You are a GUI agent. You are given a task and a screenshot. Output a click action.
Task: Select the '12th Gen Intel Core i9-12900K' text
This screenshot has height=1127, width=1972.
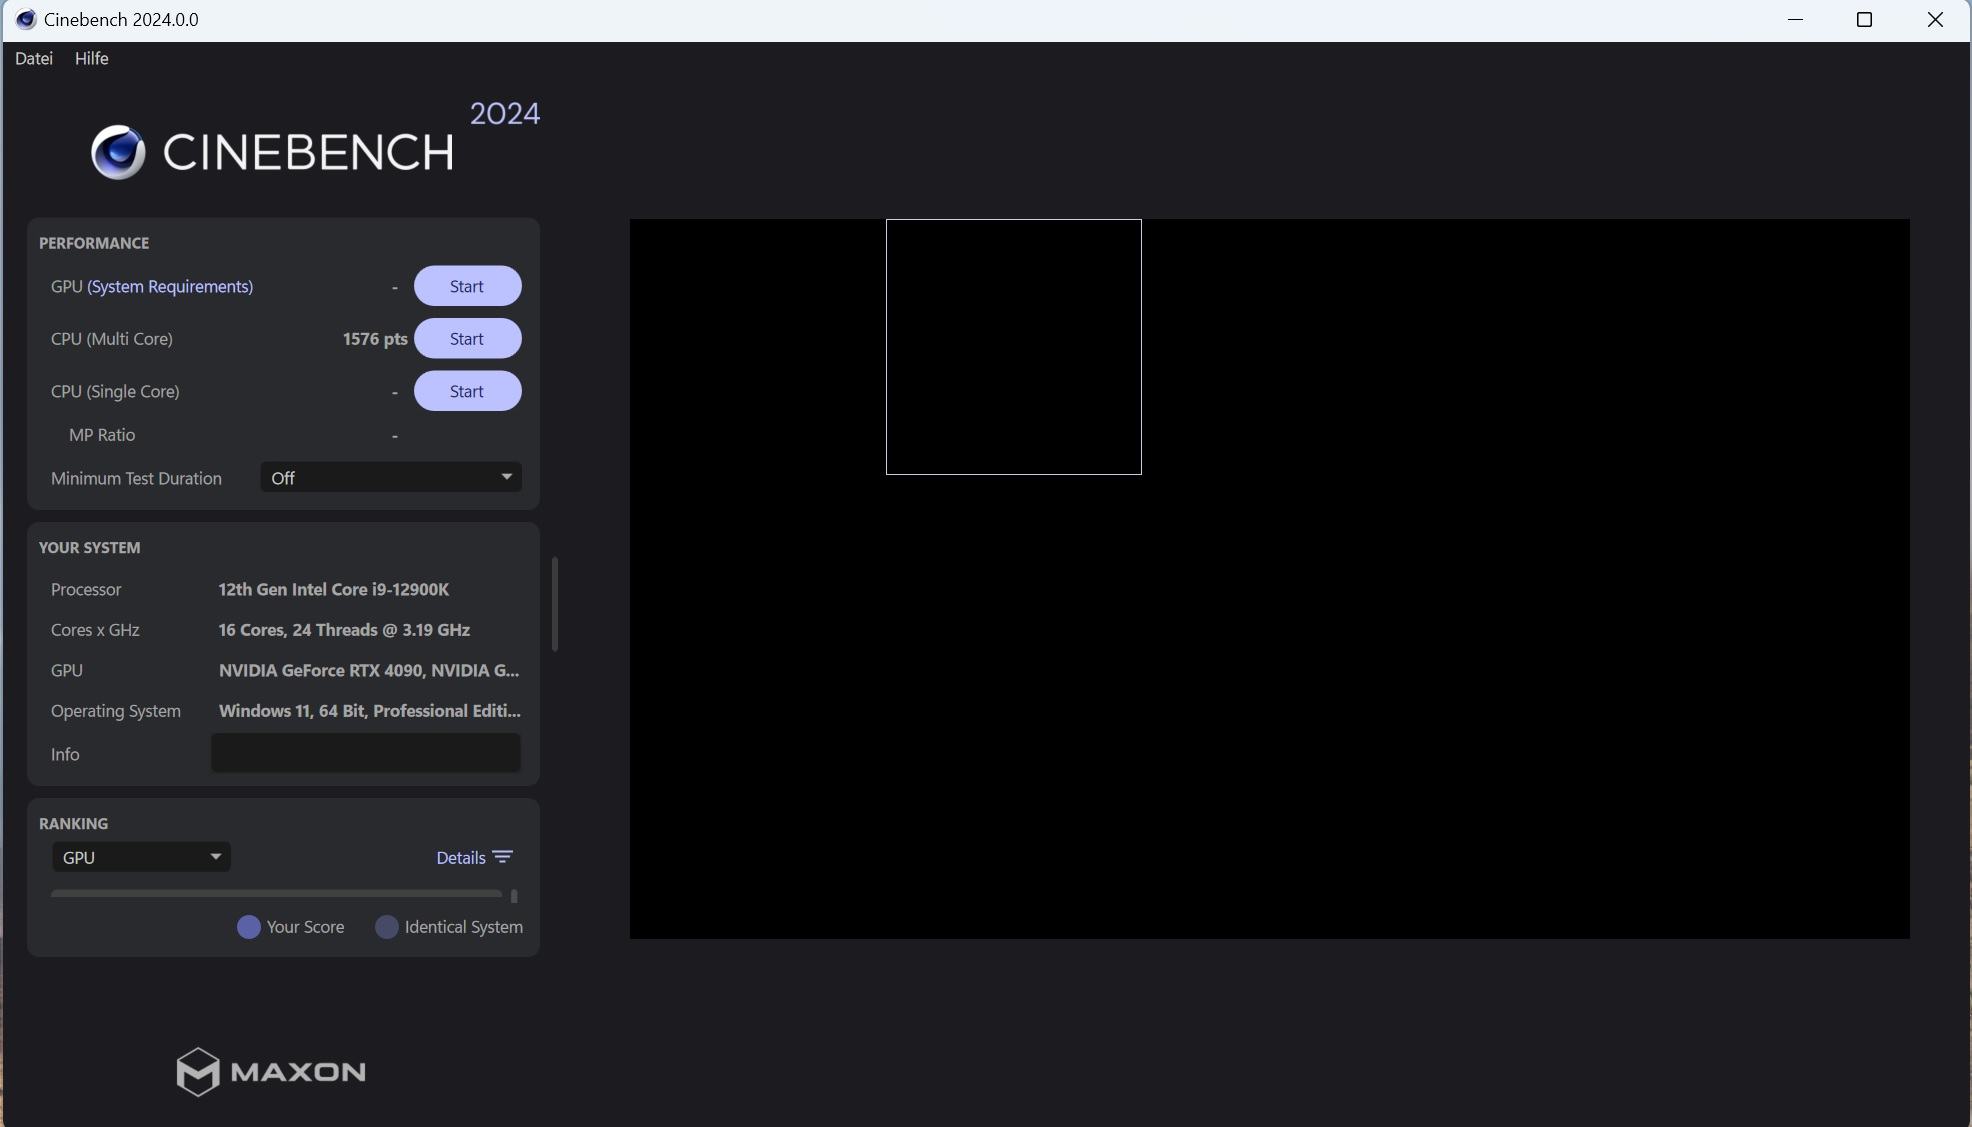334,590
